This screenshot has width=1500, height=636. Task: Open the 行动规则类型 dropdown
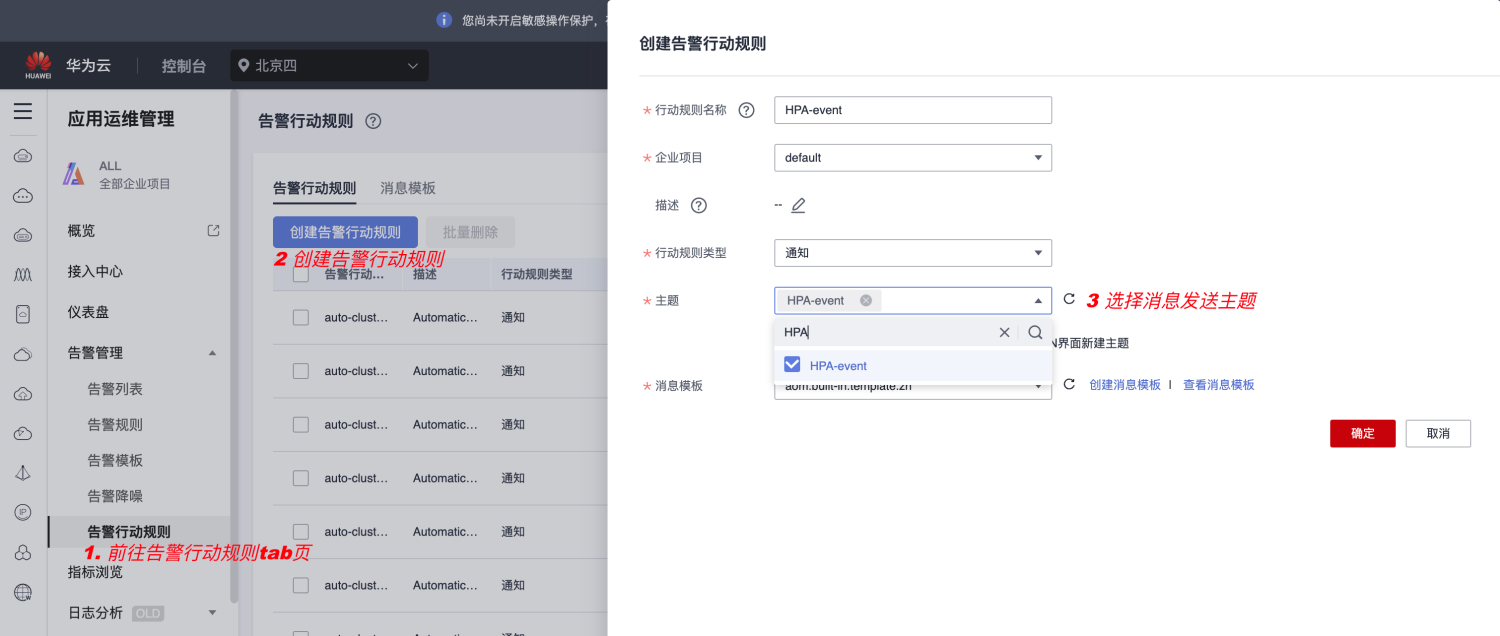912,253
